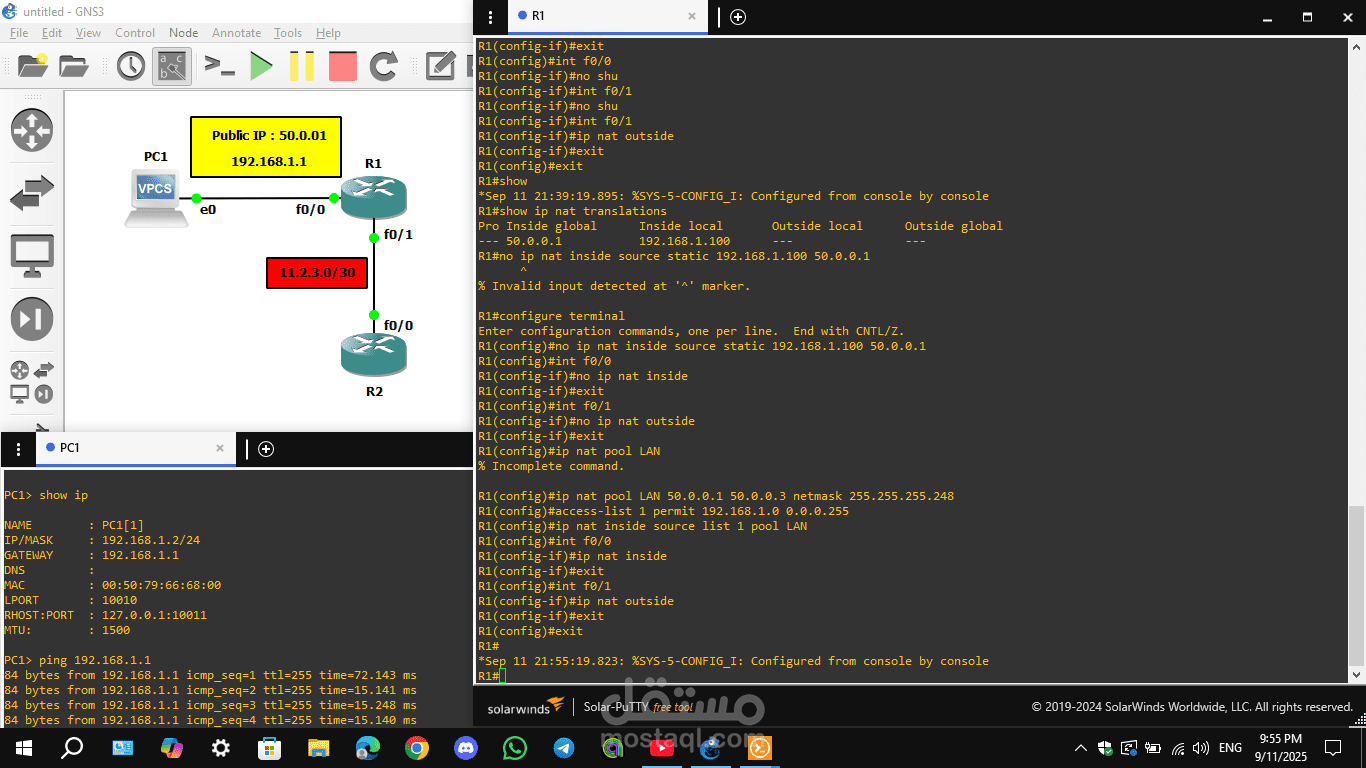Start all nodes with the green play icon
The image size is (1366, 768).
click(262, 67)
